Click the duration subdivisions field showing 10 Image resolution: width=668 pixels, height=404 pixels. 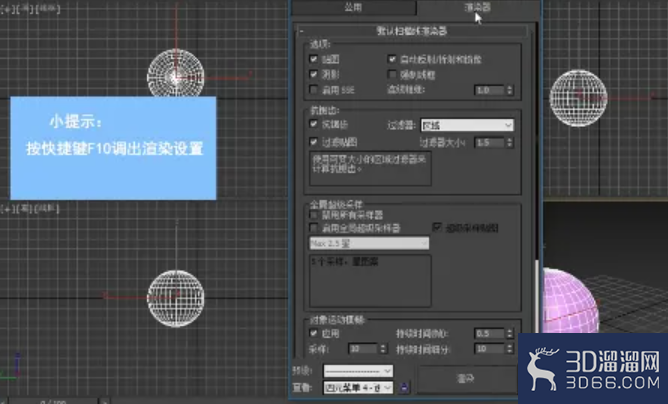point(489,349)
